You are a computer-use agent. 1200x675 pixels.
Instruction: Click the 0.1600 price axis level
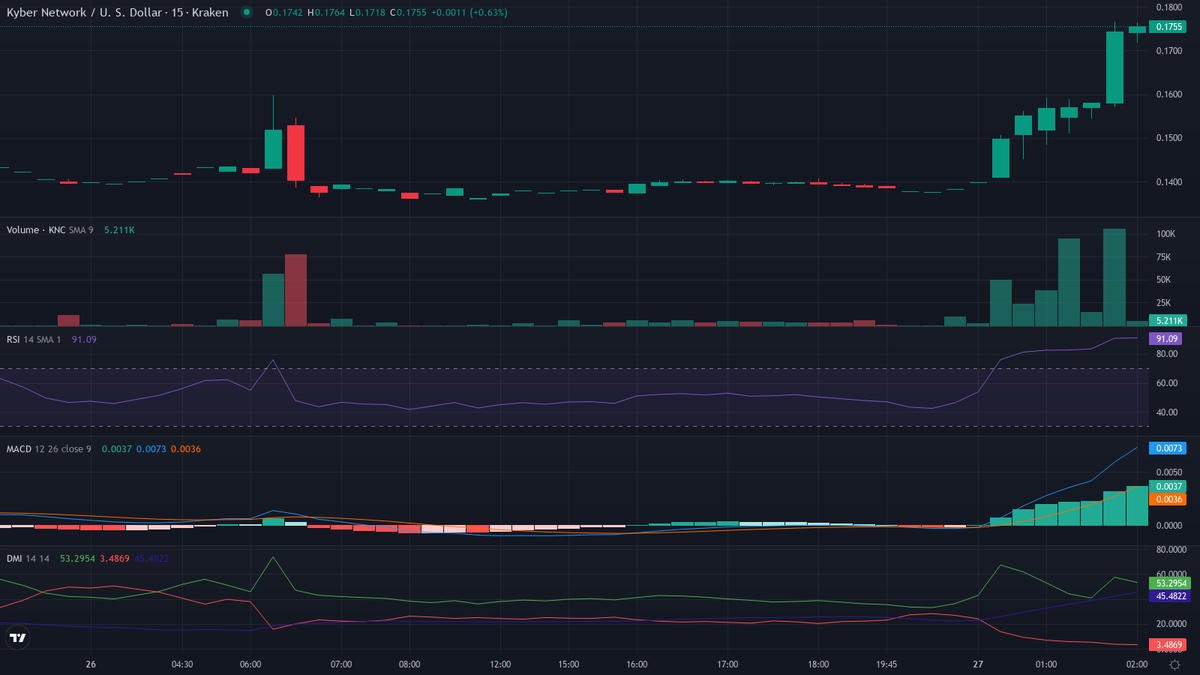[1168, 94]
